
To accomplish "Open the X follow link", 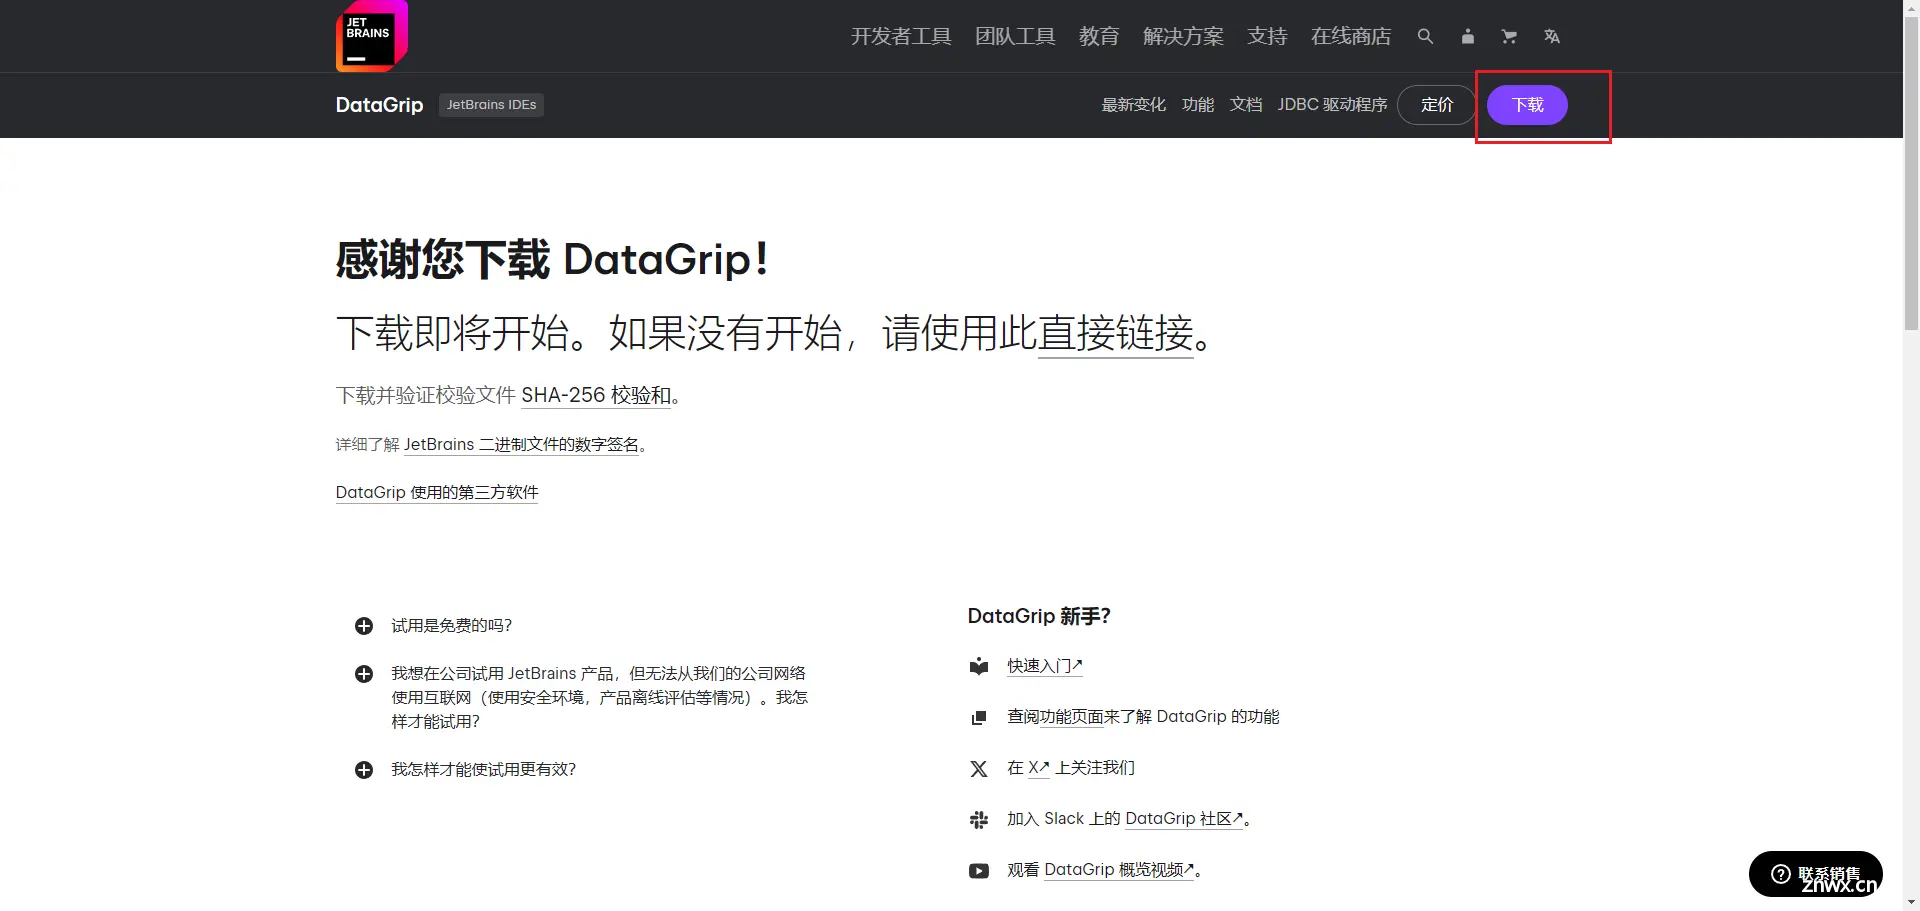I will (x=1039, y=768).
